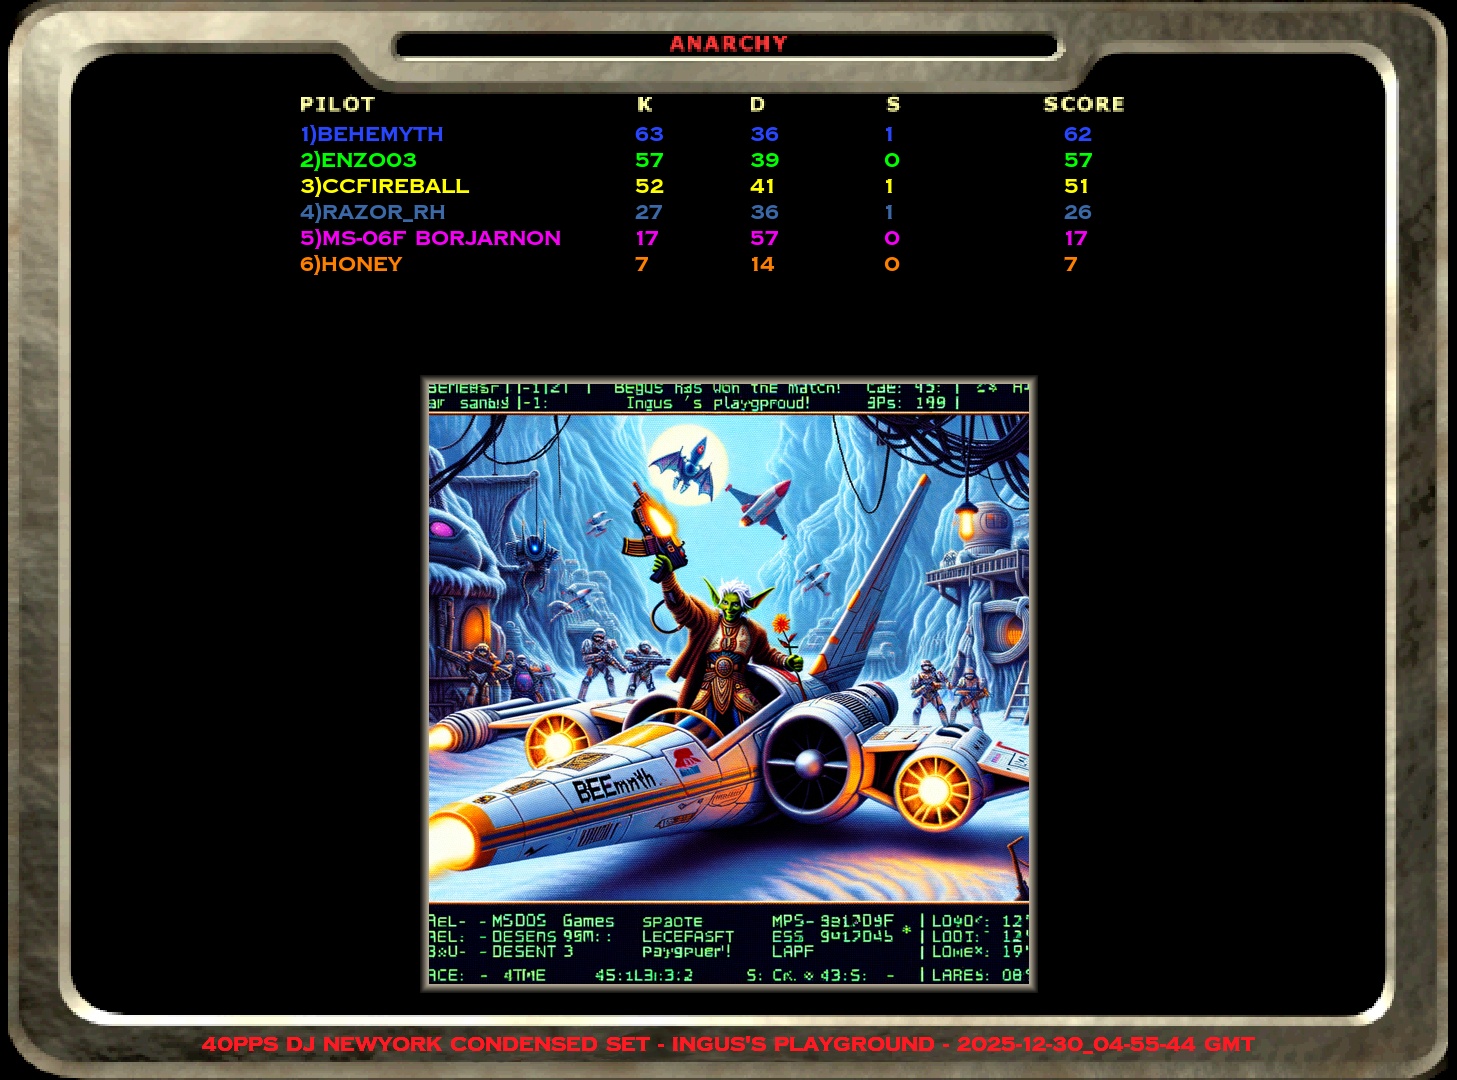The image size is (1457, 1080).
Task: Sort the table by the K column
Action: (x=645, y=104)
